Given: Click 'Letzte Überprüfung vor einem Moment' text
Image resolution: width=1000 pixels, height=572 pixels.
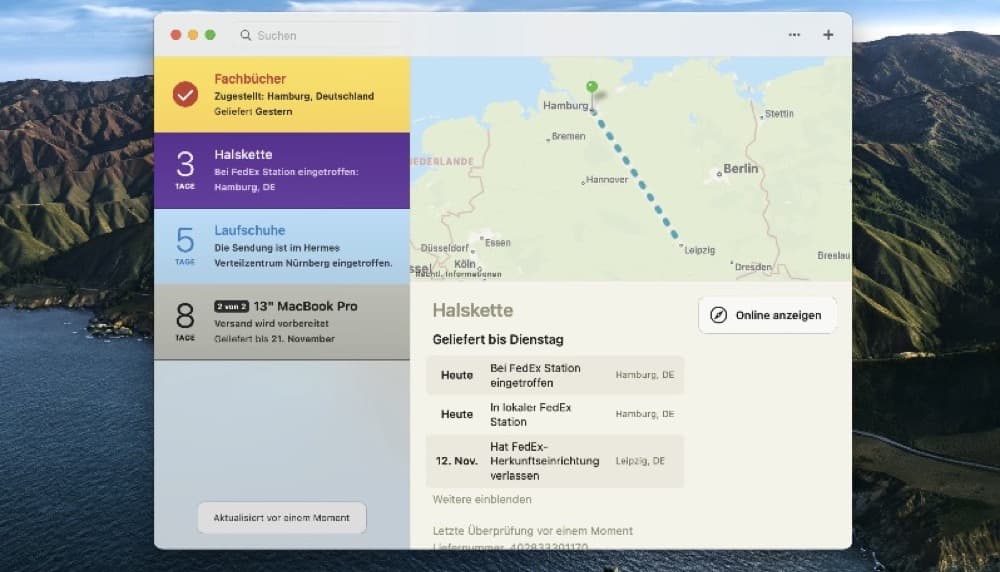Looking at the screenshot, I should coord(533,531).
